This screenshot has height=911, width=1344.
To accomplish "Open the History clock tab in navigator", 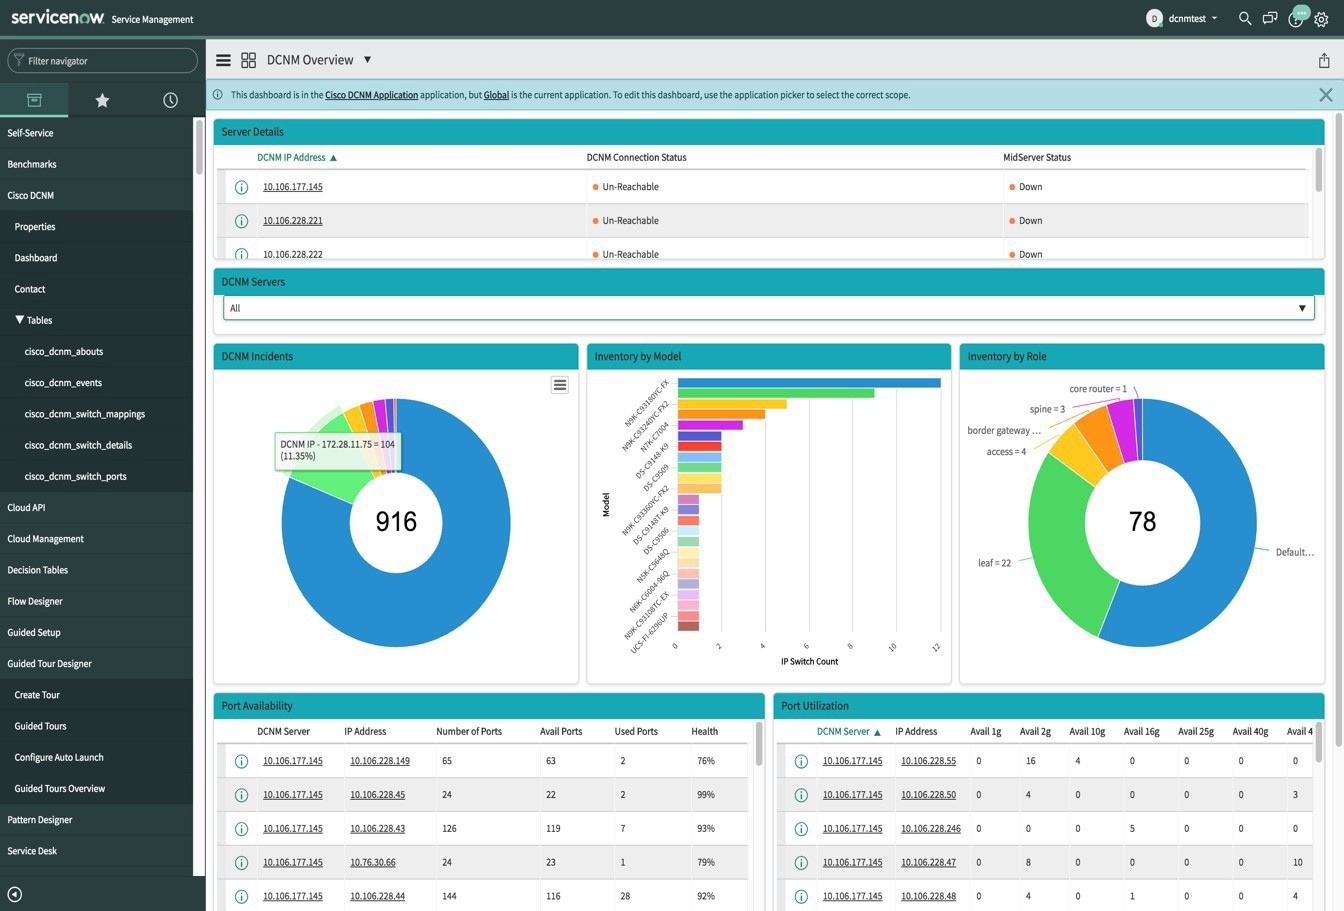I will pos(170,100).
